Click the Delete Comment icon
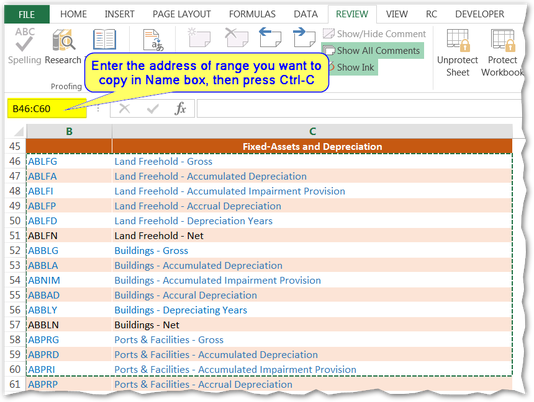The image size is (534, 402). [236, 37]
